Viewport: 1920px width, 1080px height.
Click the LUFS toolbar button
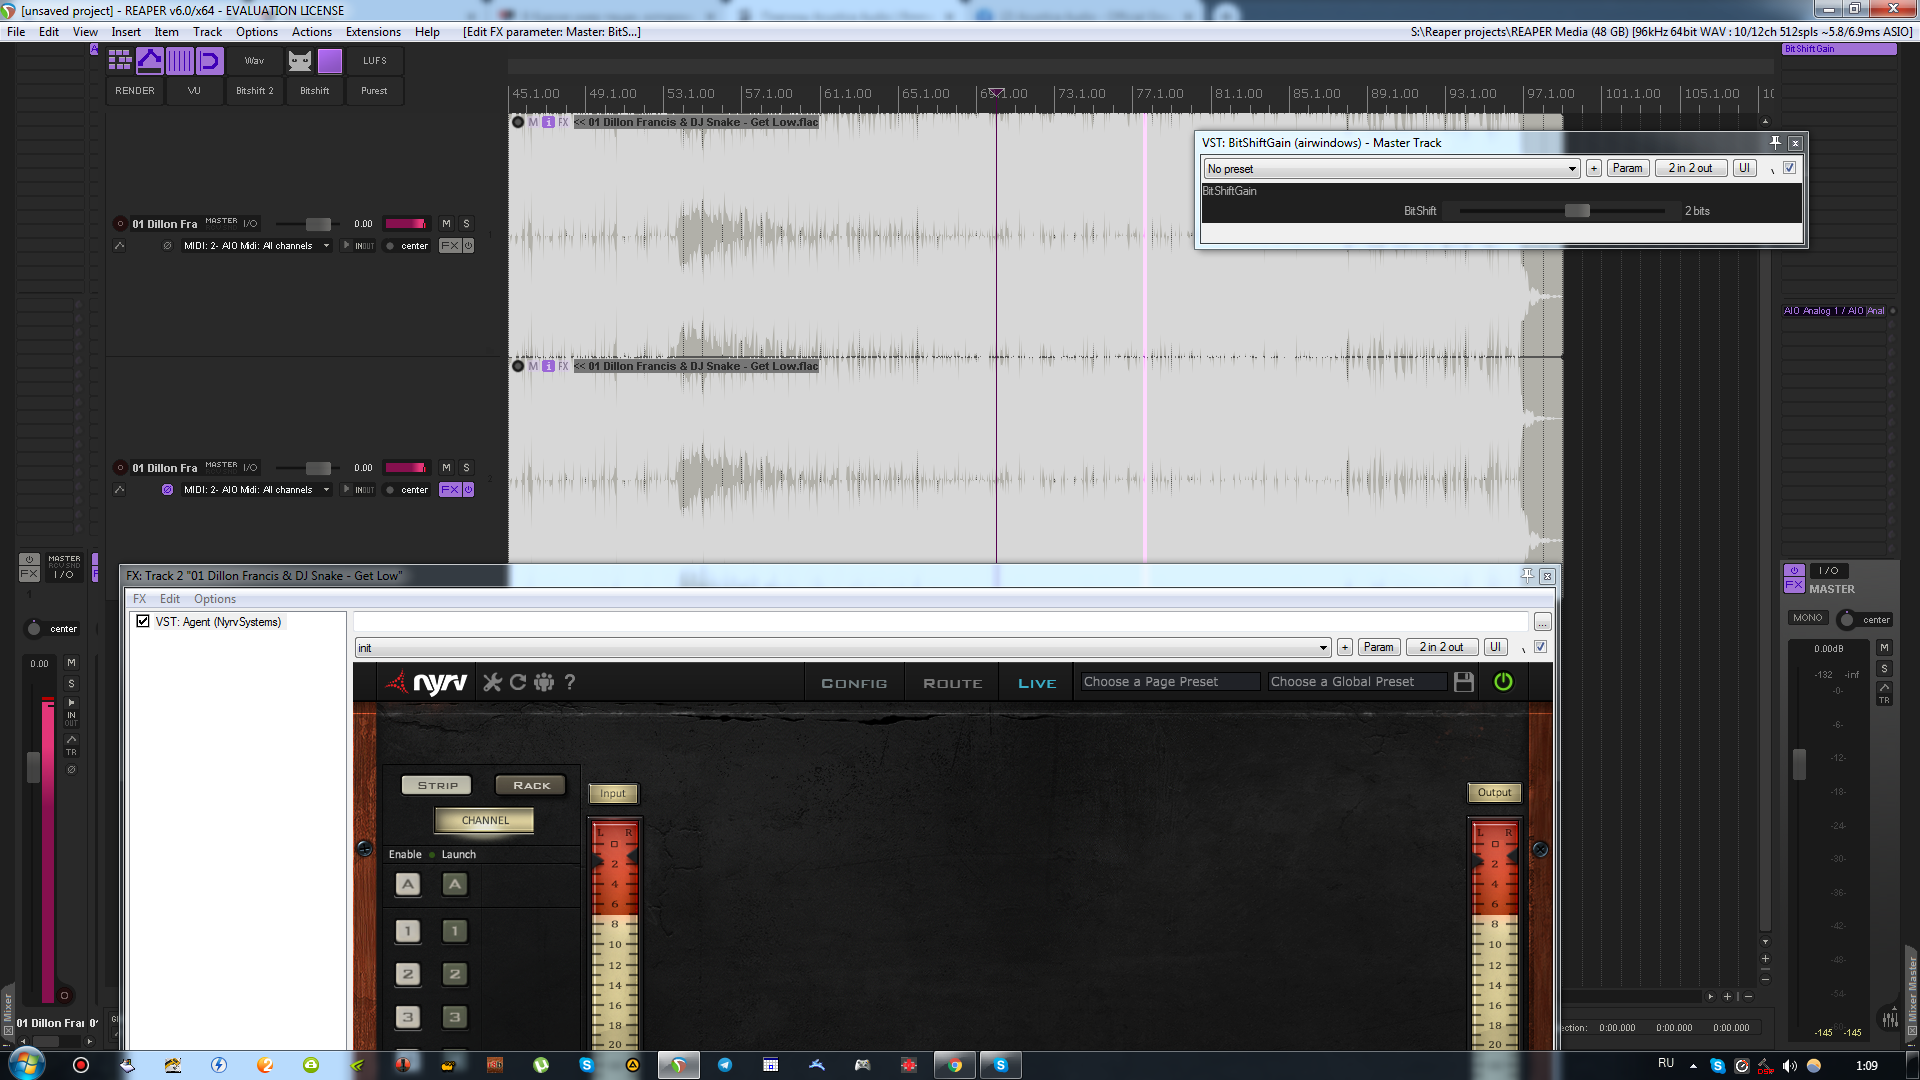375,61
